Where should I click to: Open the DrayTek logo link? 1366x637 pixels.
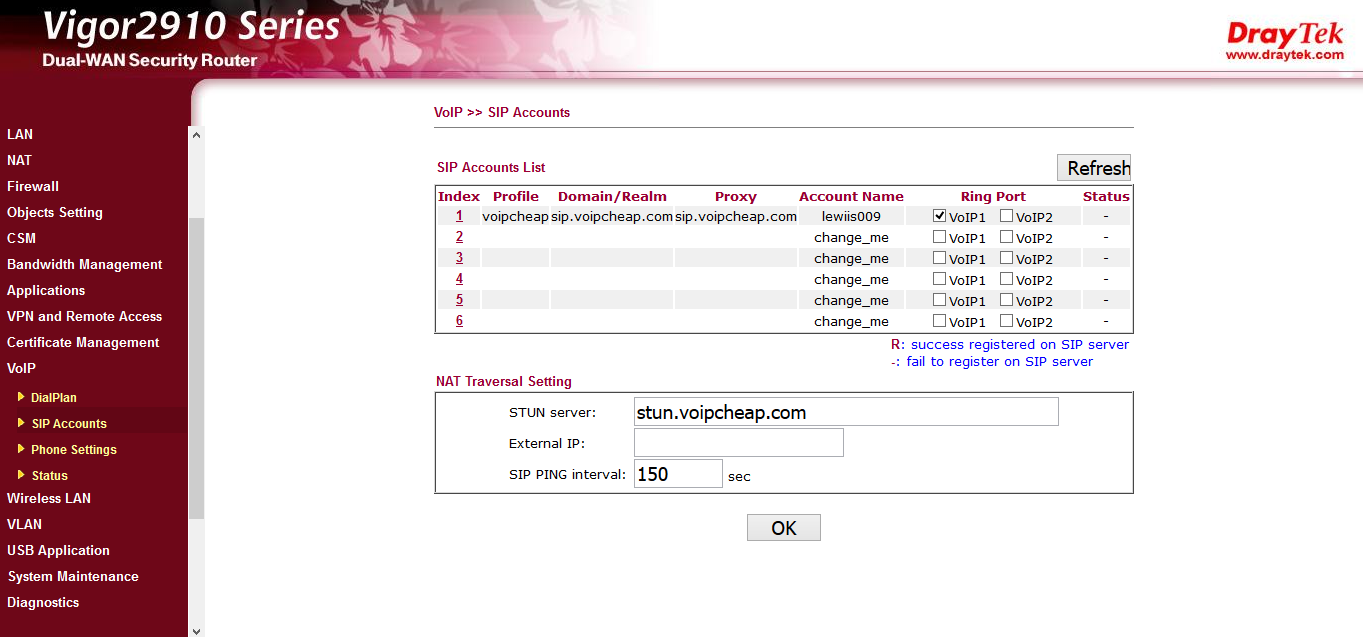coord(1285,40)
